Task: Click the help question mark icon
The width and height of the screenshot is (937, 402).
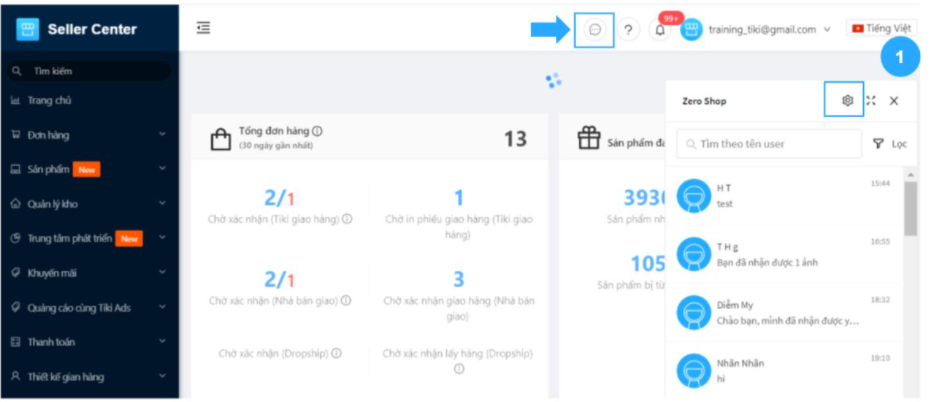Action: tap(628, 30)
